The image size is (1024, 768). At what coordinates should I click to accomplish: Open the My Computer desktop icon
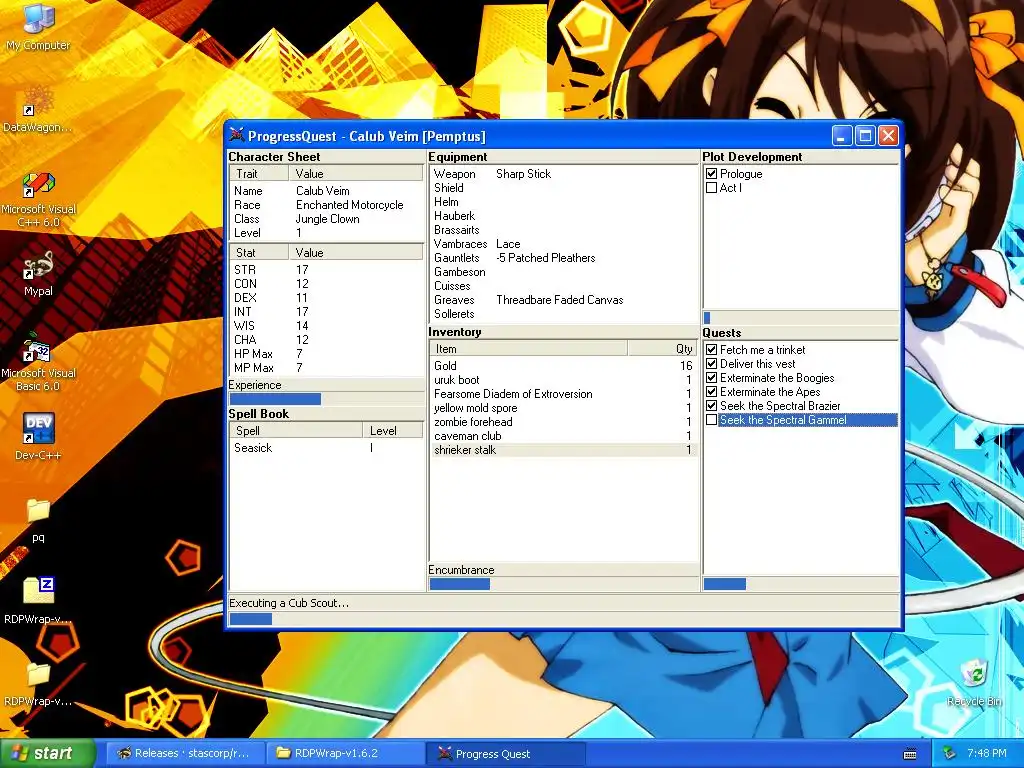tap(38, 27)
